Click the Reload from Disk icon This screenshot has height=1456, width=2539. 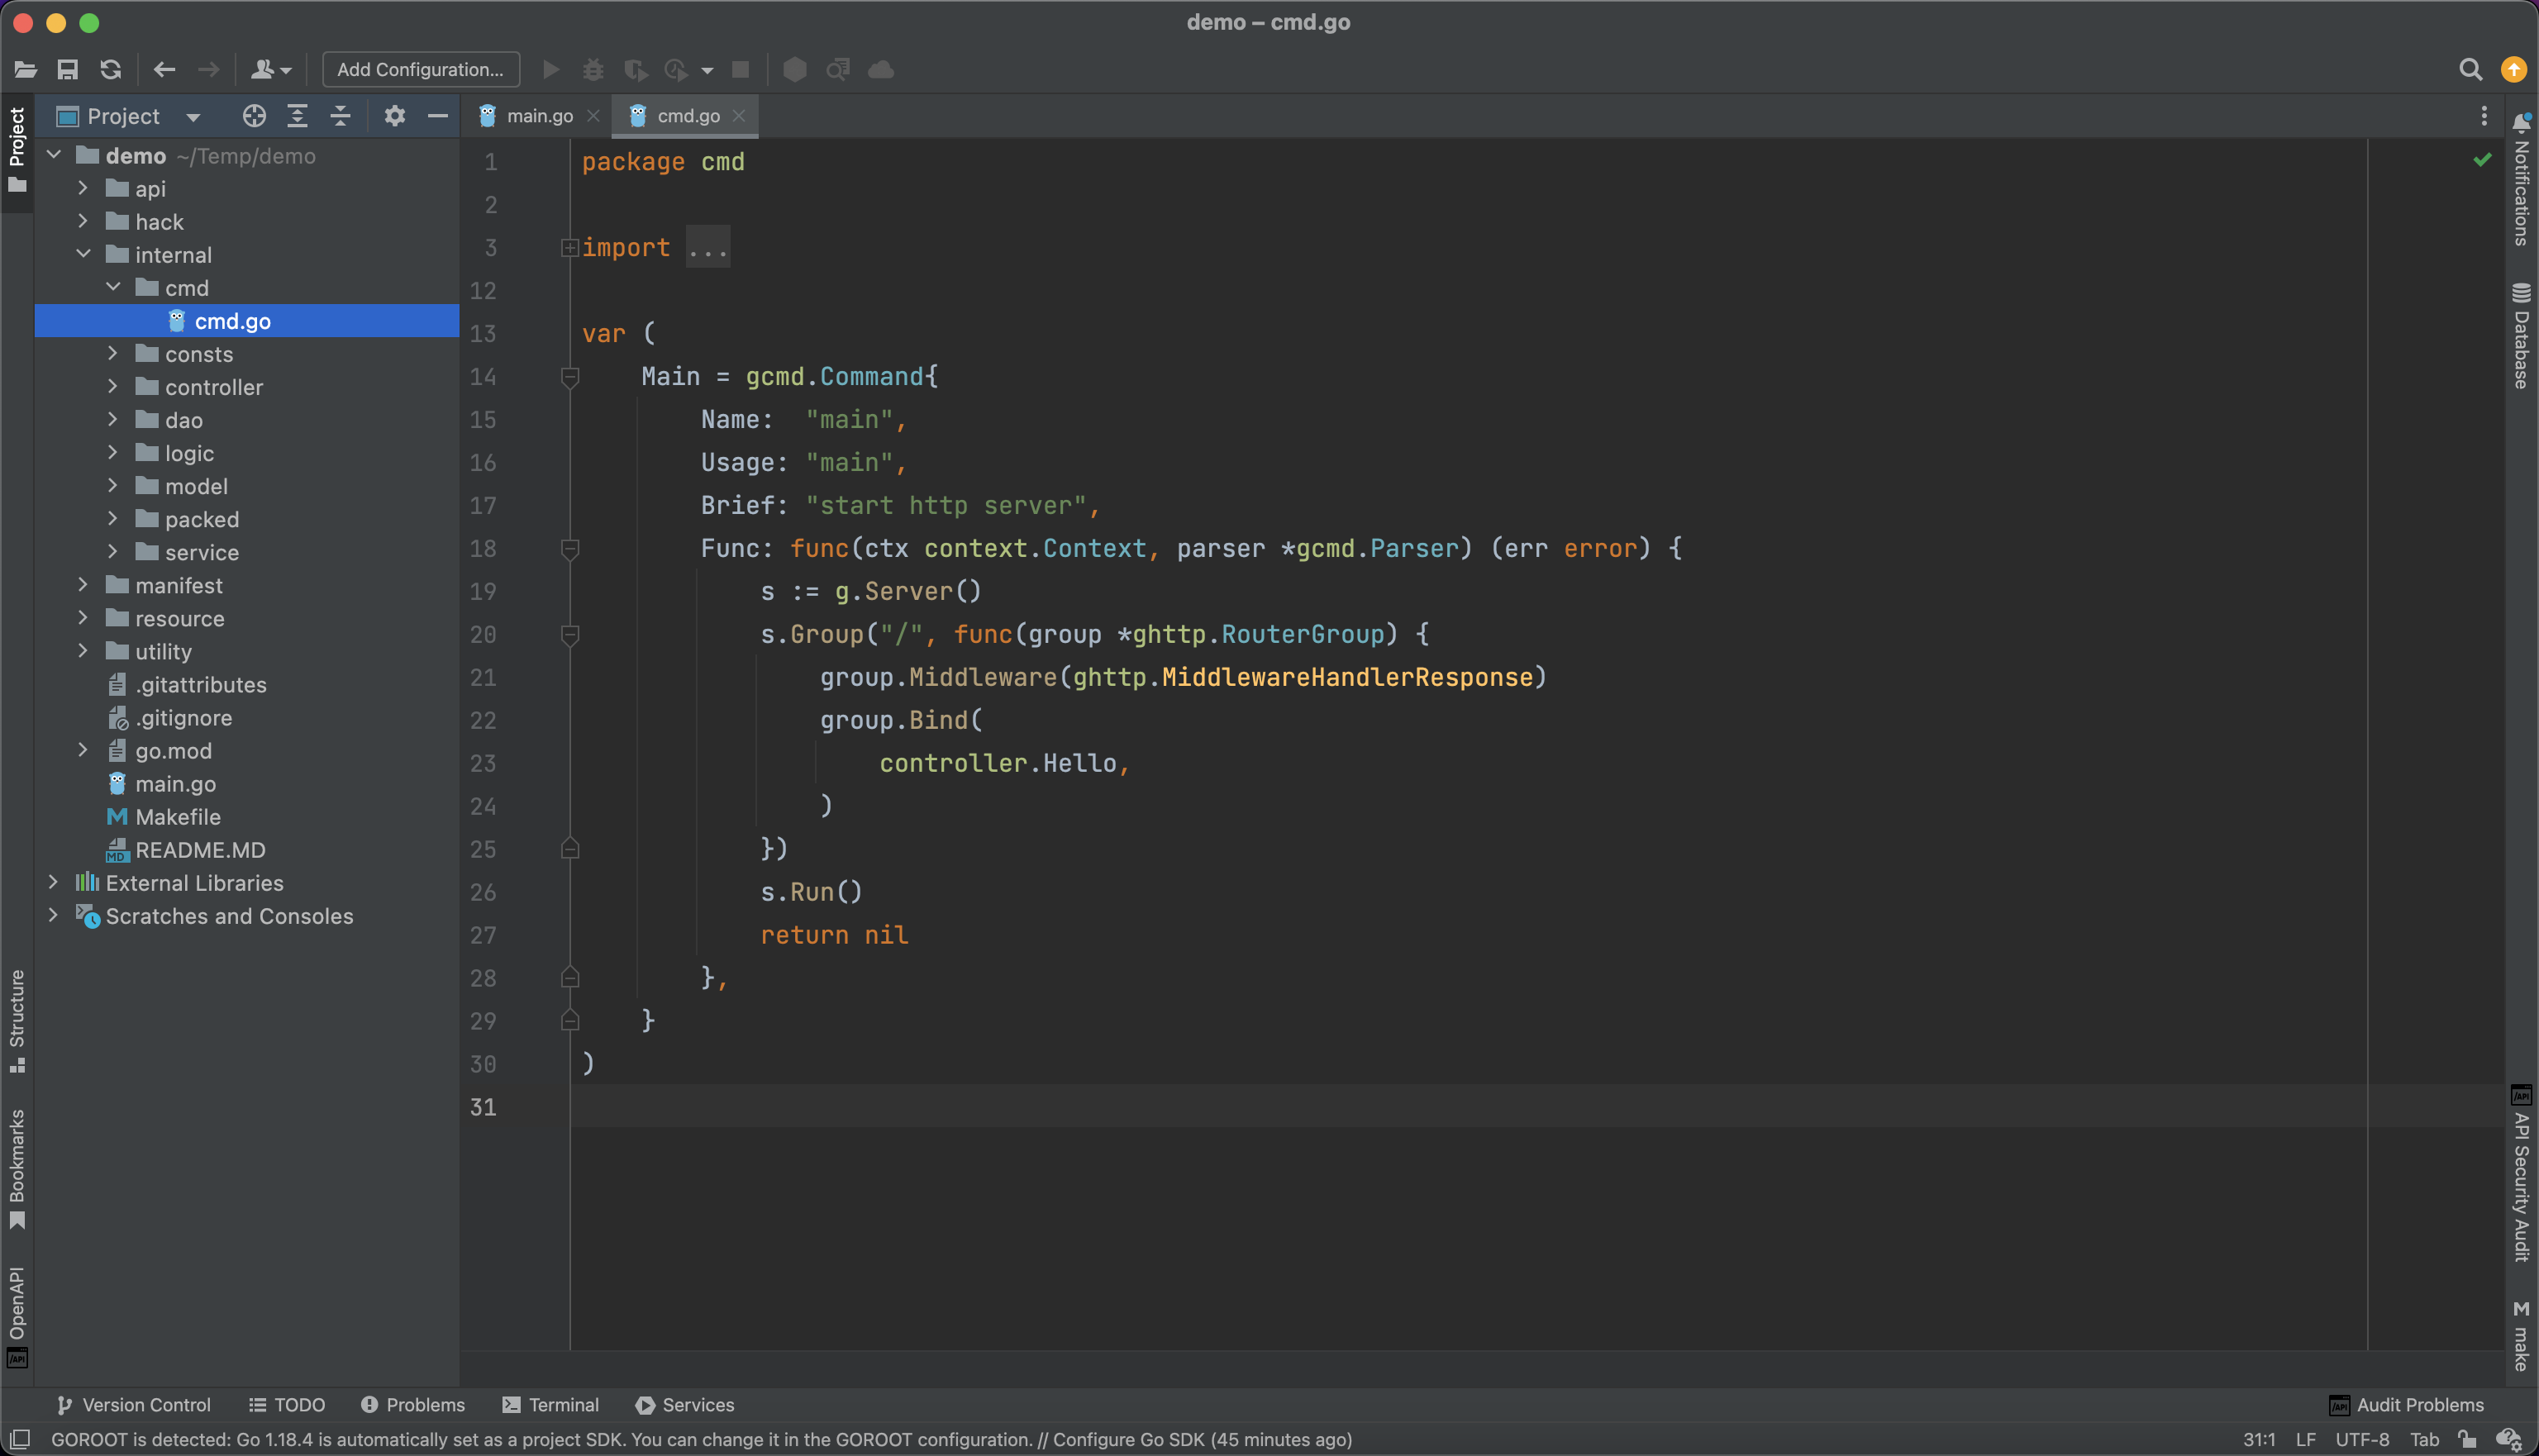pyautogui.click(x=111, y=69)
